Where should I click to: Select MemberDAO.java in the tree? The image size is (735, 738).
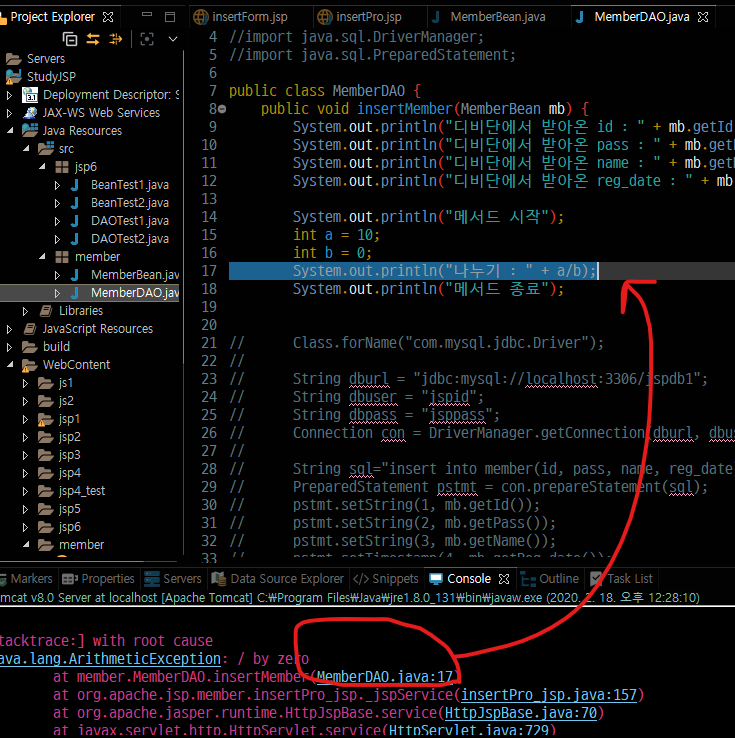124,293
